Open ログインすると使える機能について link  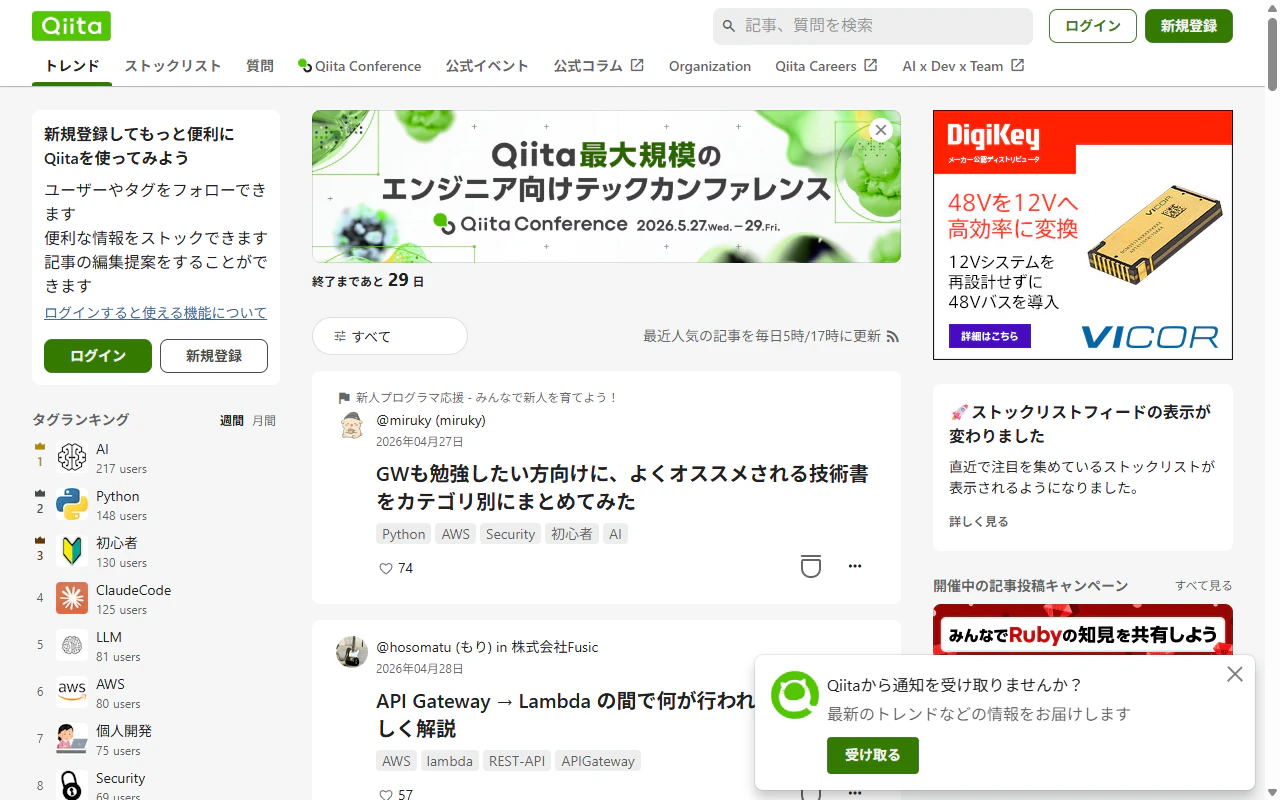click(x=156, y=313)
